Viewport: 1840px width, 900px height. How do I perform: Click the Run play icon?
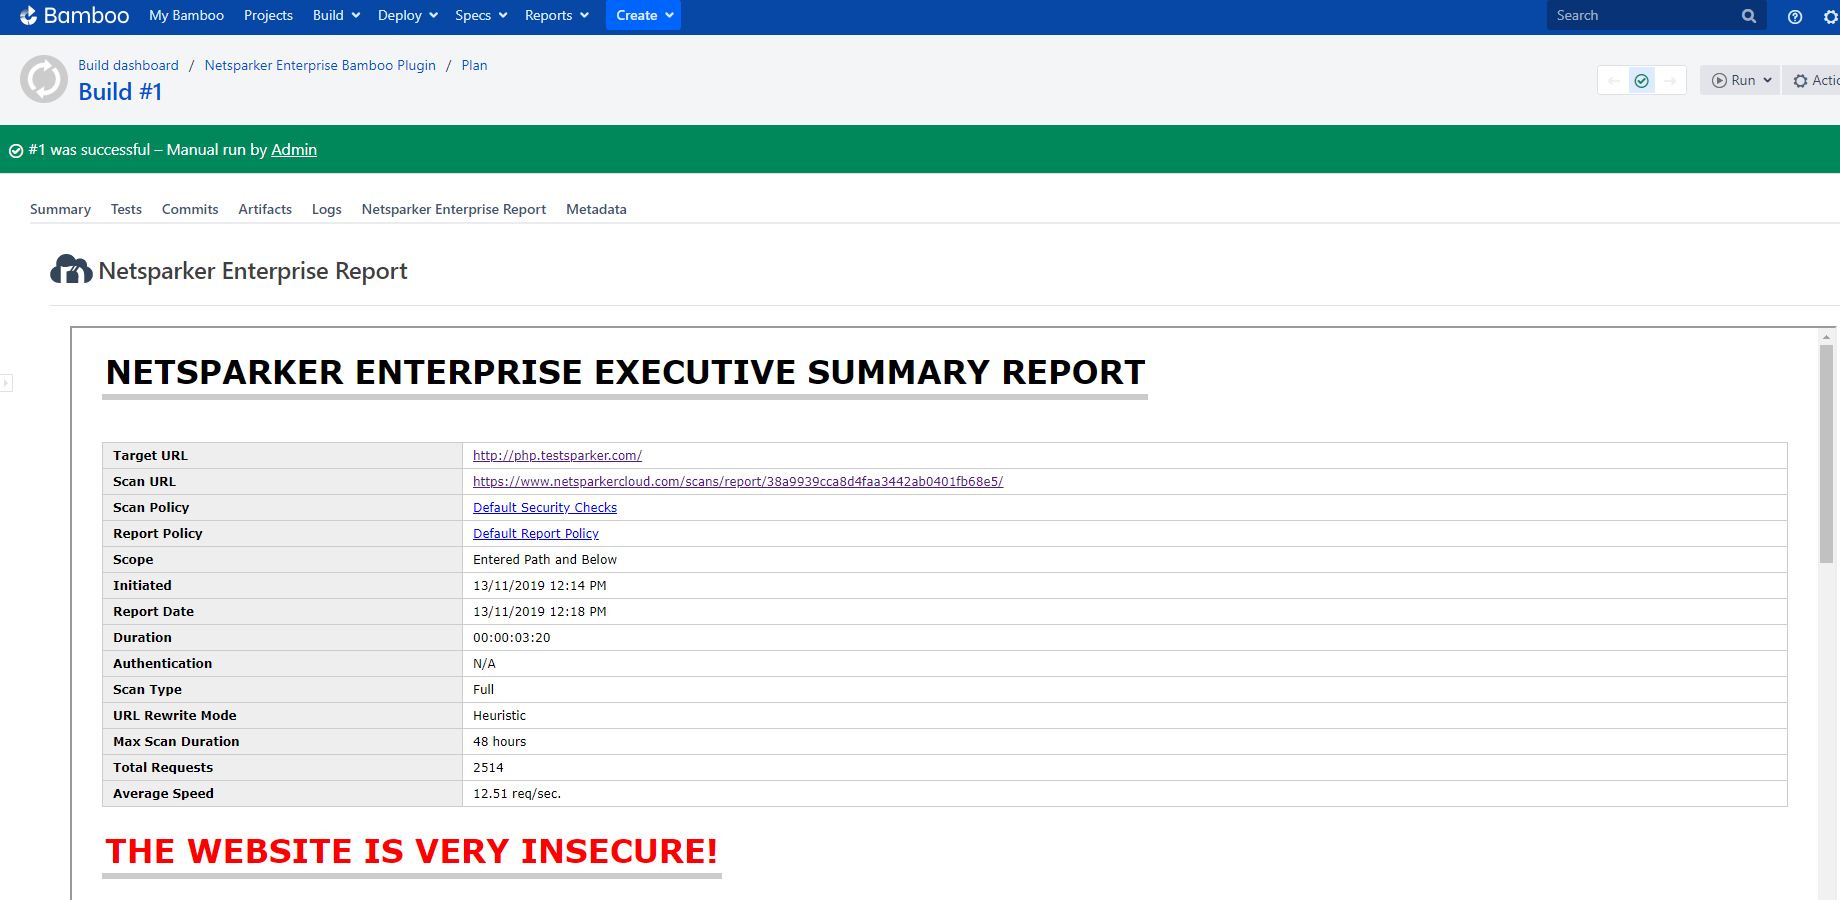[x=1719, y=81]
